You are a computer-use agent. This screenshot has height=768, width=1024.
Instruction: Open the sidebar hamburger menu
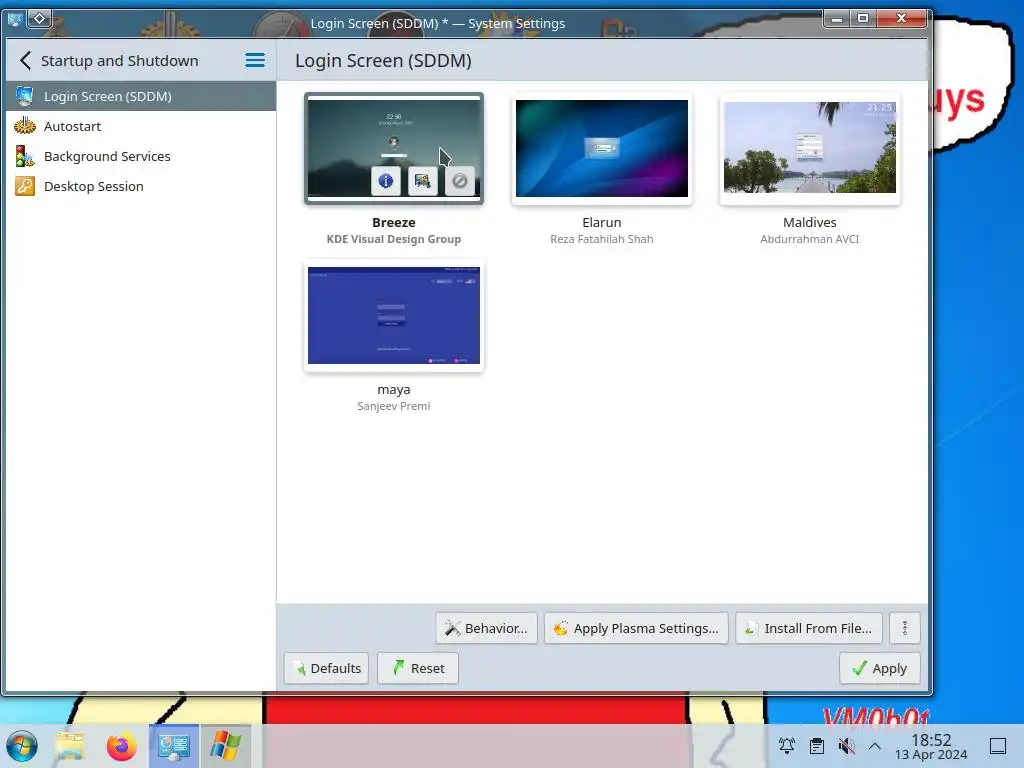(255, 61)
